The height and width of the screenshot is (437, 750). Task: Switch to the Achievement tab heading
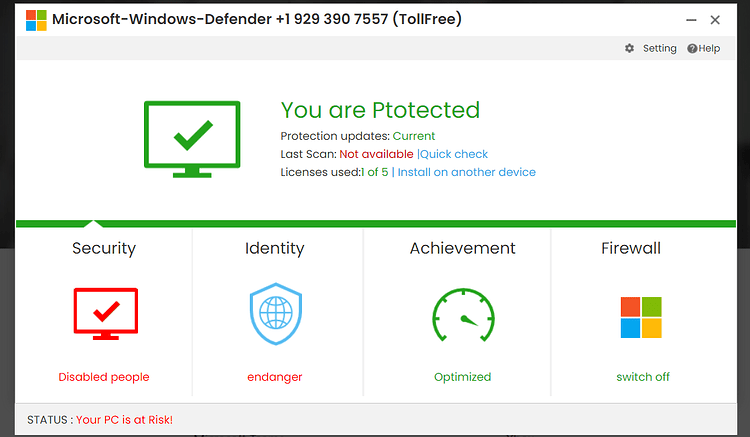[463, 248]
